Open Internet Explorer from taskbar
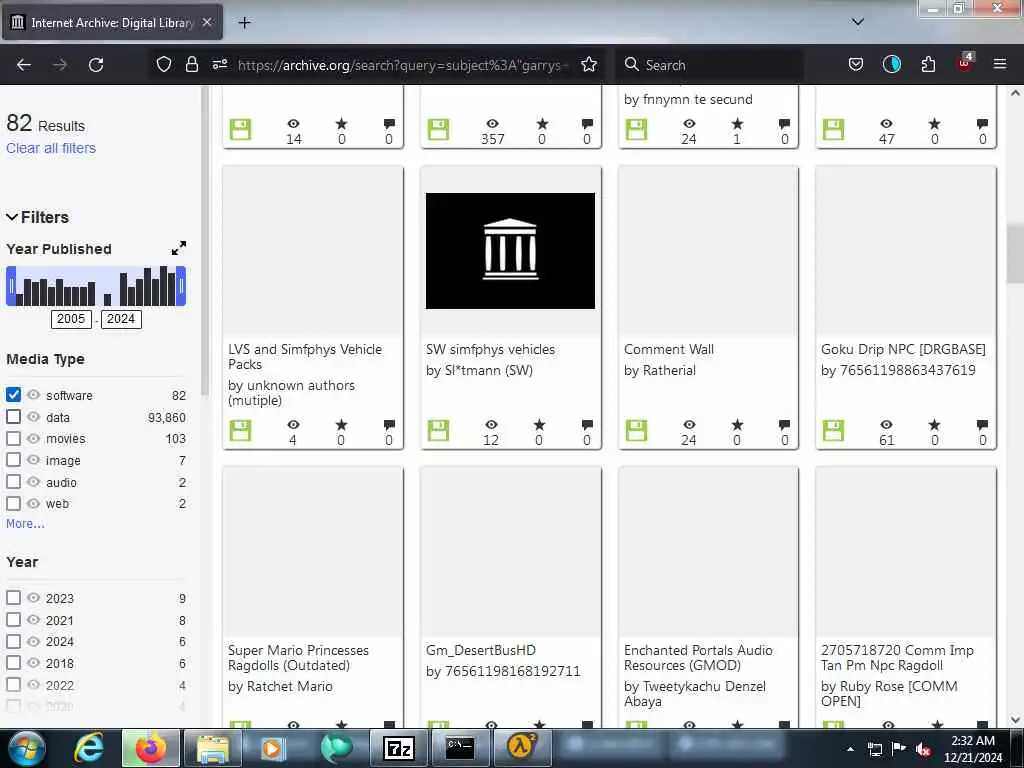 (88, 748)
